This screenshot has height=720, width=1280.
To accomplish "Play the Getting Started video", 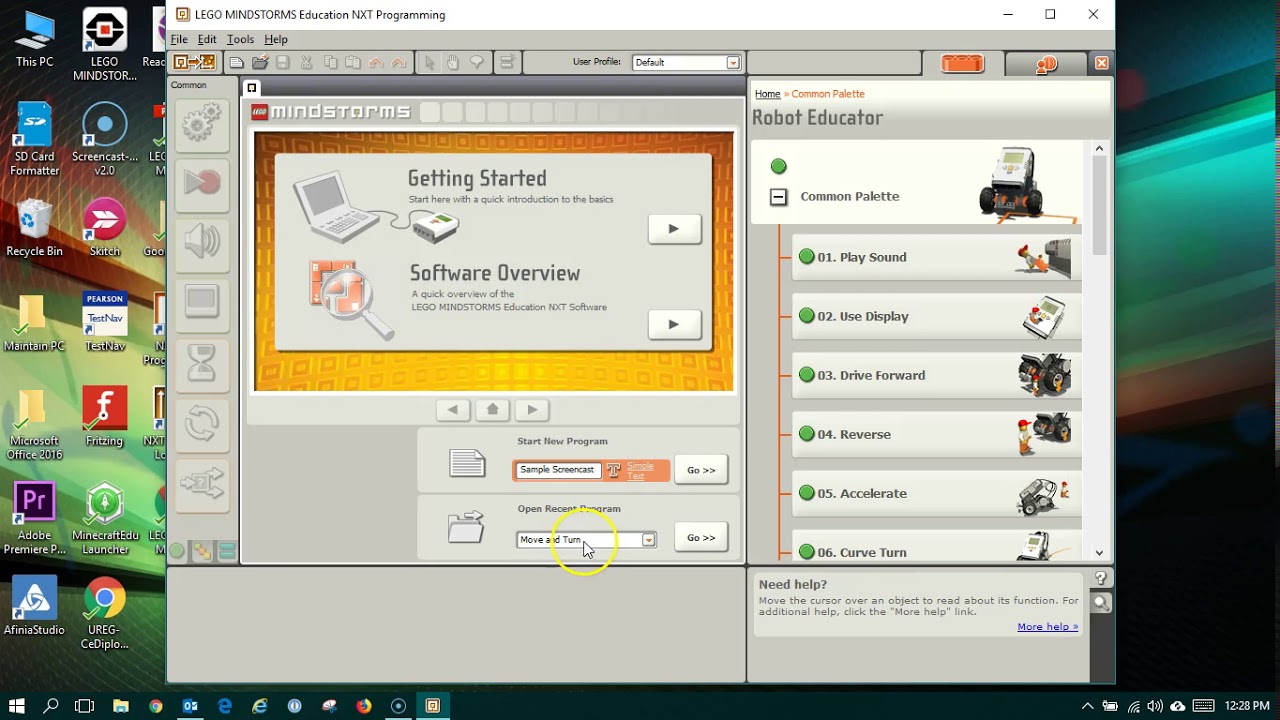I will tap(674, 229).
